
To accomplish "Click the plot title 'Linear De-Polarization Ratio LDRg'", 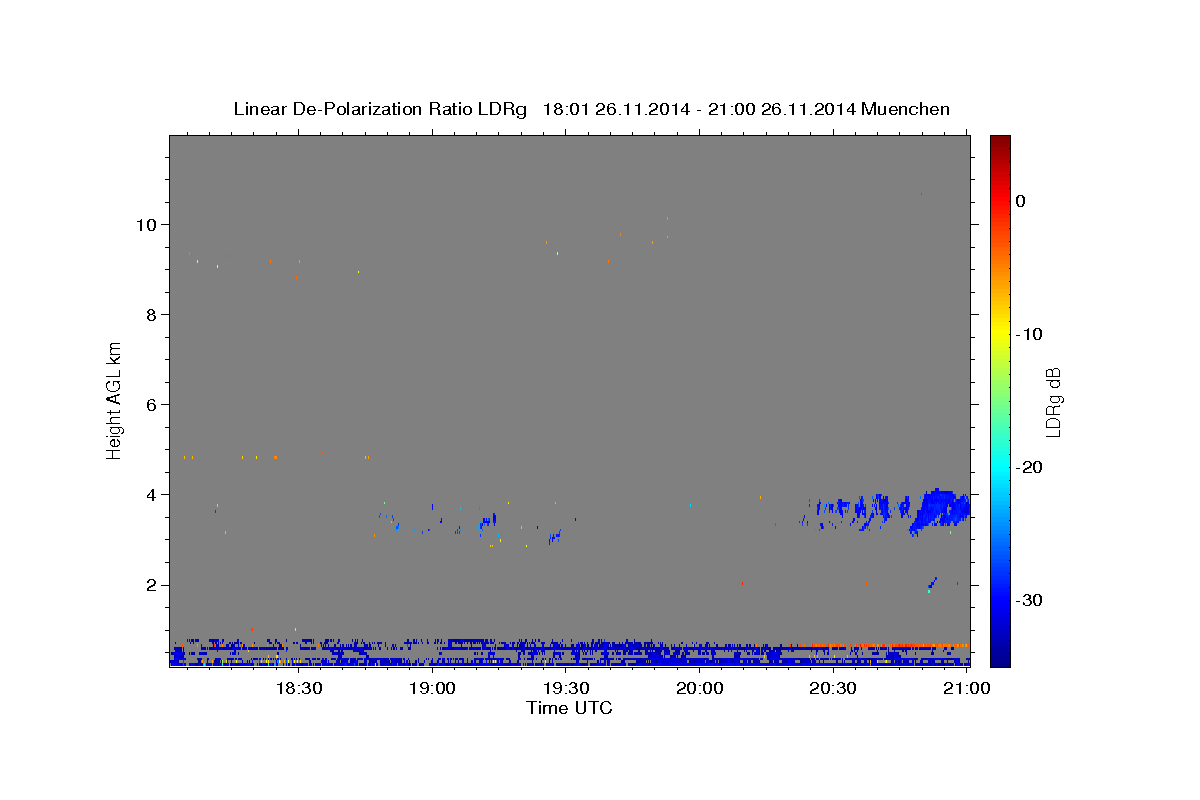I will click(379, 109).
